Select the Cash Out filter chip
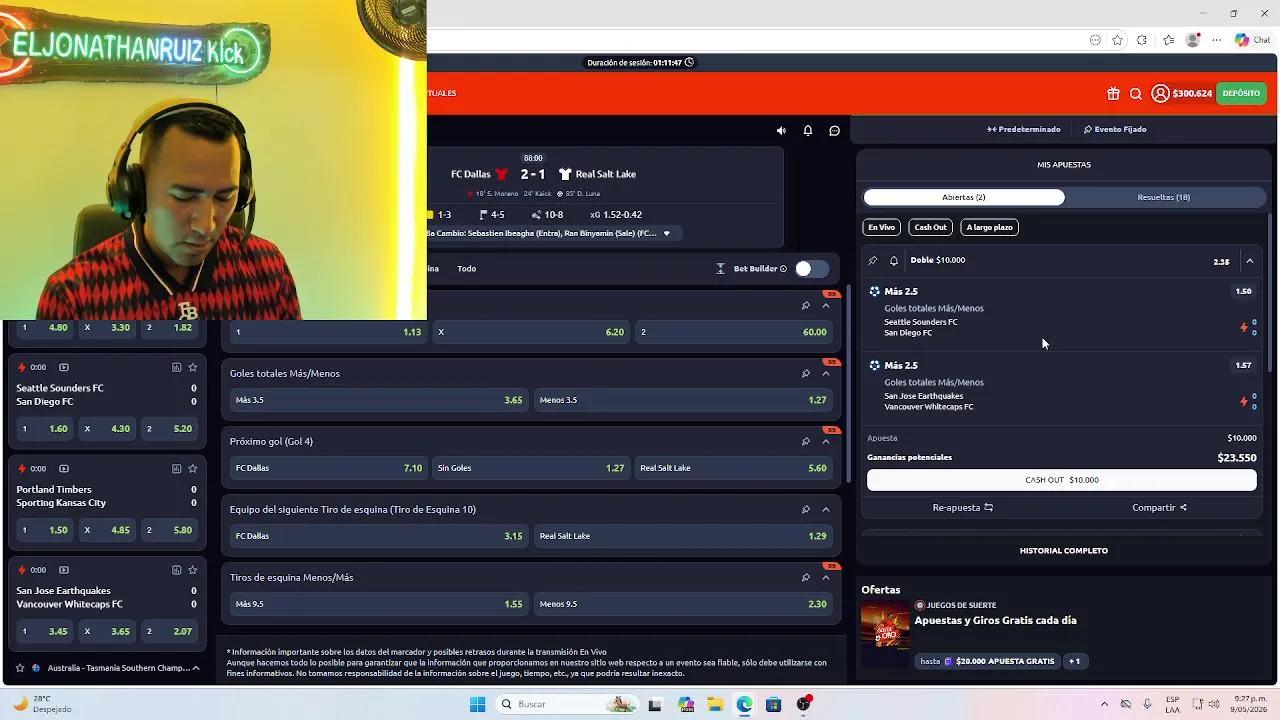 (930, 227)
